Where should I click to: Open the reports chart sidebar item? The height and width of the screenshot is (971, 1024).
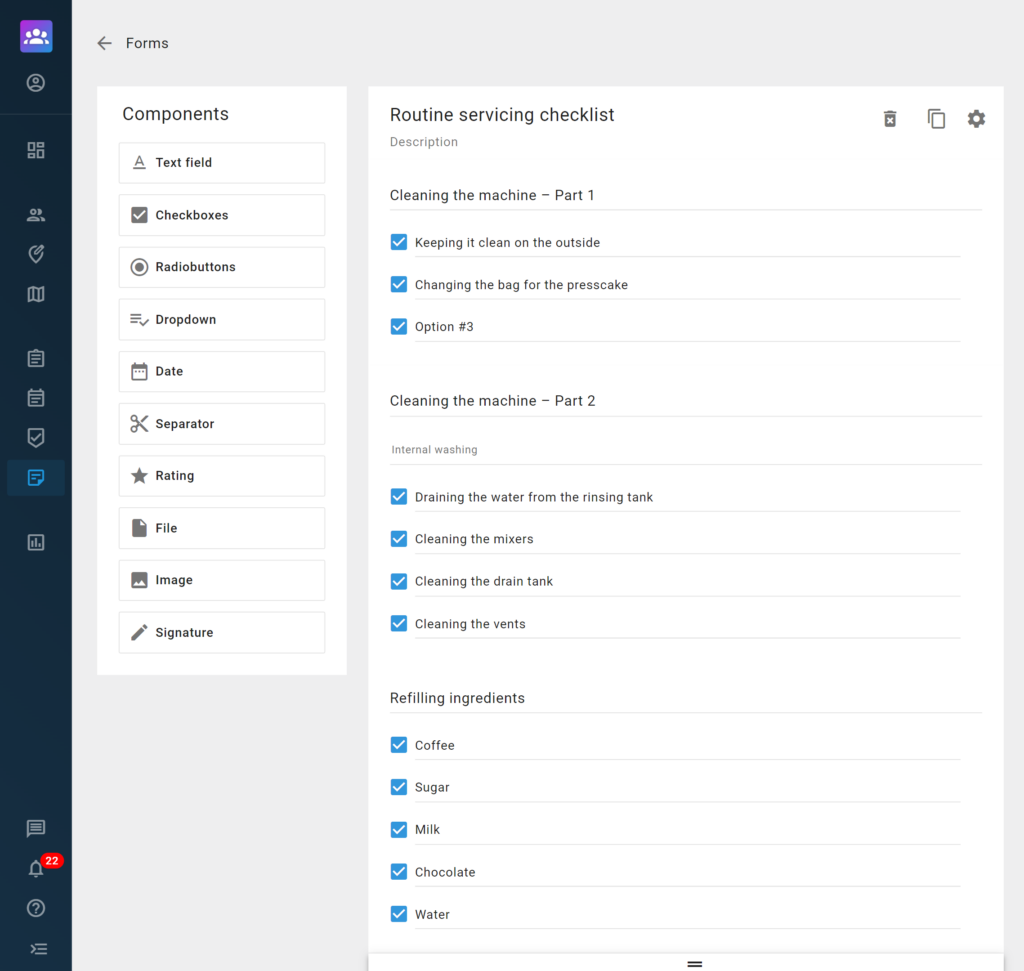click(x=36, y=542)
